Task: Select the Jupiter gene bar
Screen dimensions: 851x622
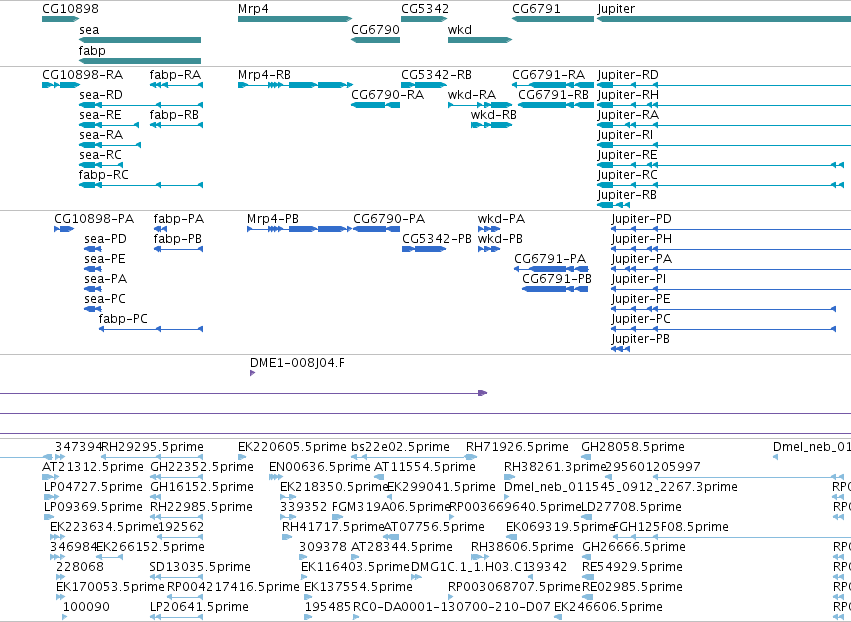Action: (723, 19)
